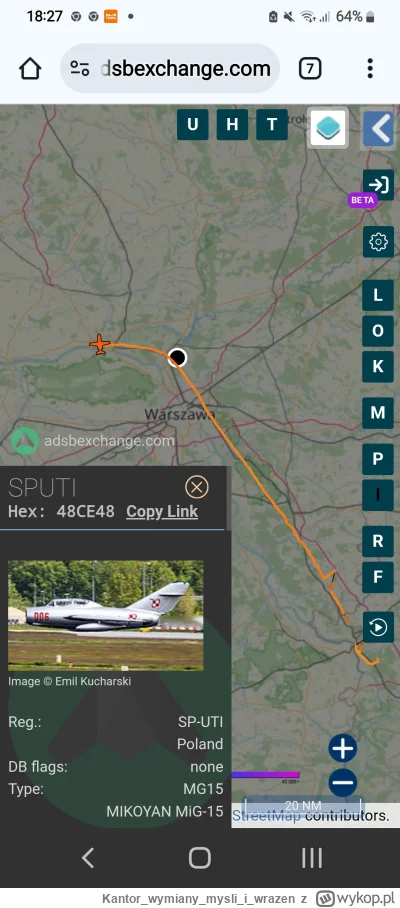The height and width of the screenshot is (908, 400).
Task: Open browser tab switcher showing 7
Action: pyautogui.click(x=310, y=69)
